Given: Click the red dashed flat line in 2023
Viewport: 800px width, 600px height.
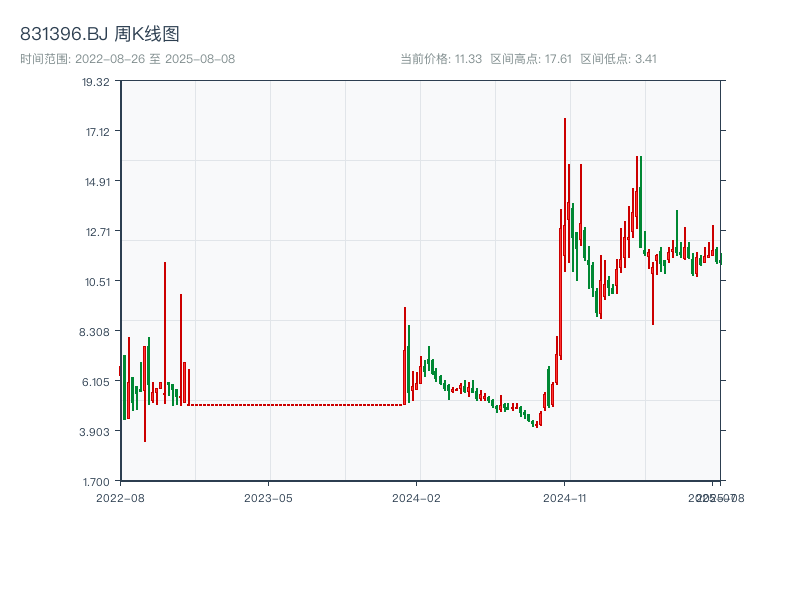Looking at the screenshot, I should (x=295, y=405).
